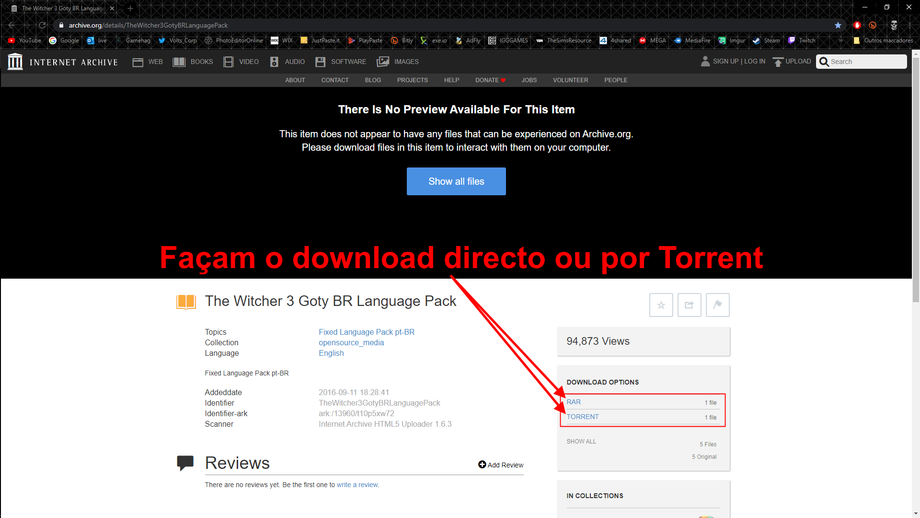920x518 pixels.
Task: Click the upload arrow icon
Action: [x=779, y=61]
